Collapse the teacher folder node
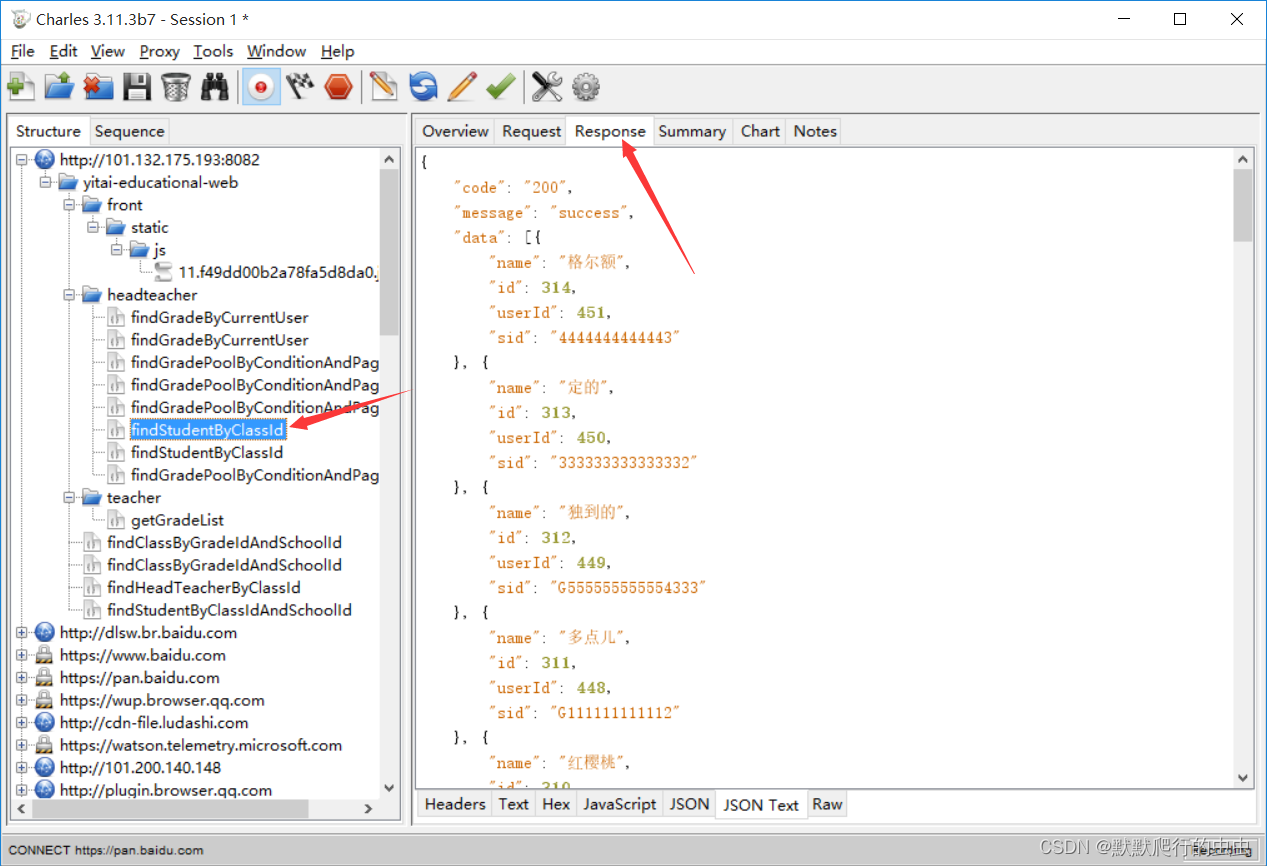 [69, 497]
